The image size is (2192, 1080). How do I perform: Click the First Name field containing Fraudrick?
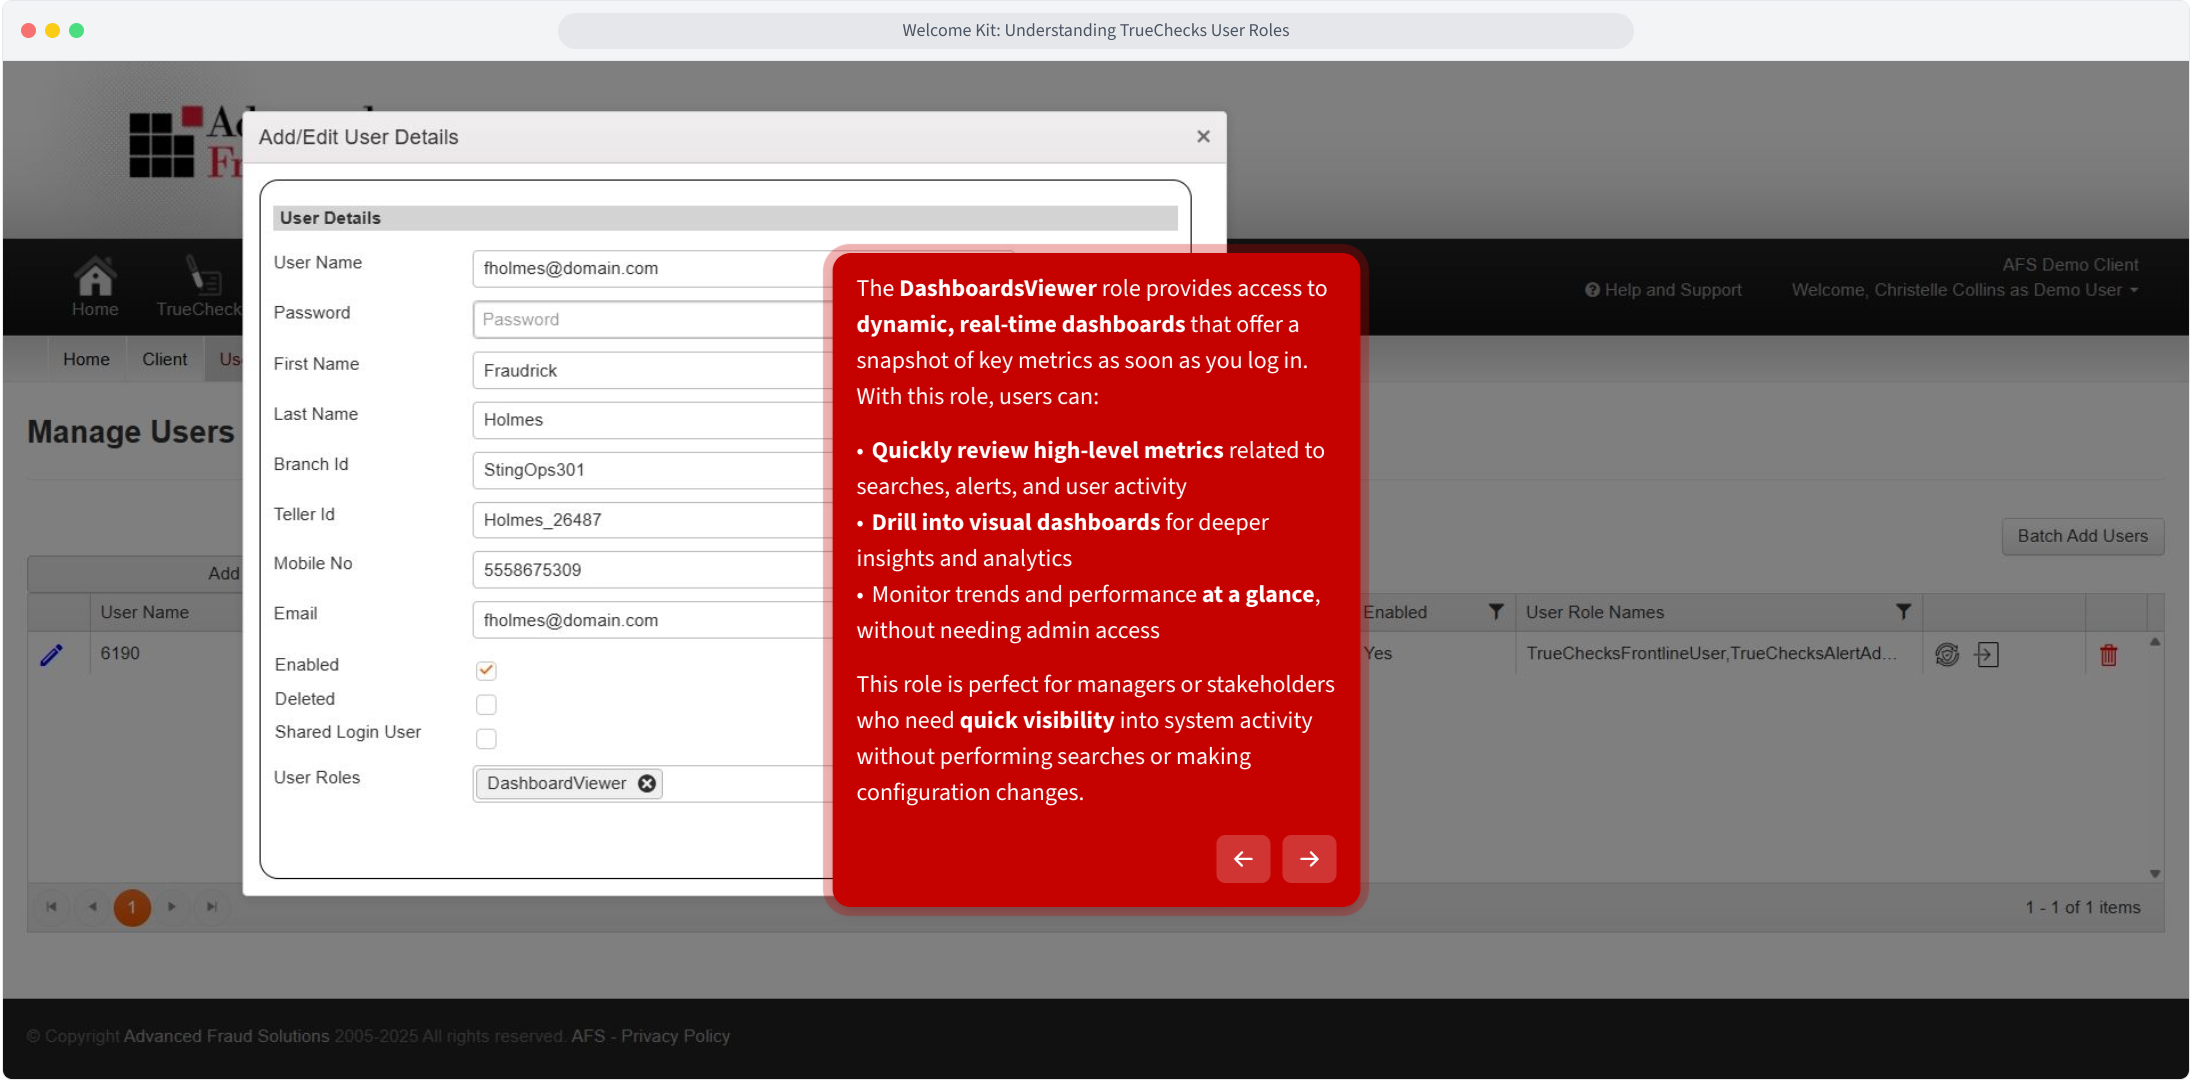[x=652, y=370]
